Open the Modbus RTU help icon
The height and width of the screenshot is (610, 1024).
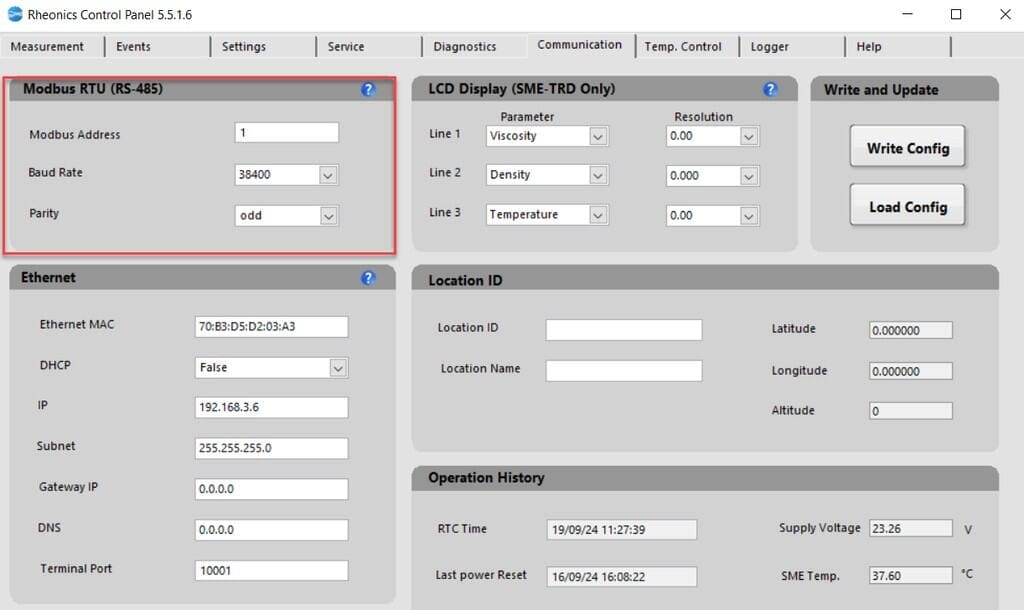pos(368,89)
